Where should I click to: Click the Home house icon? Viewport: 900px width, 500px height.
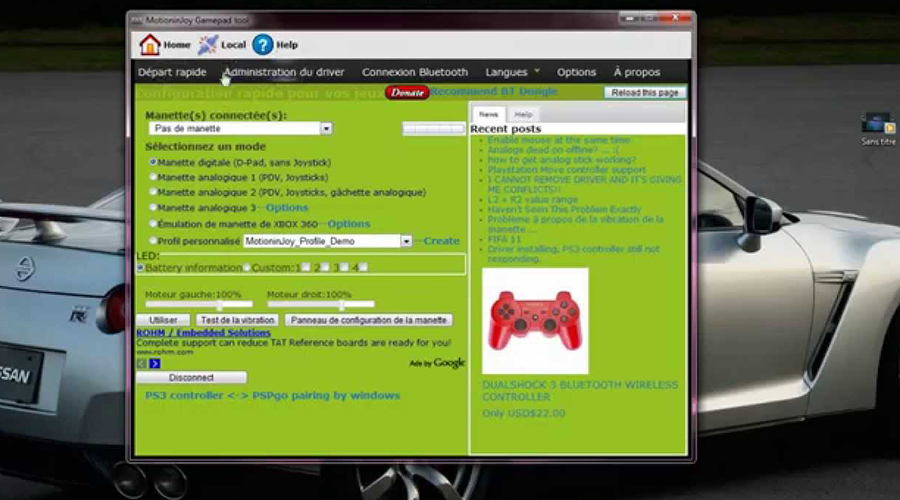point(150,45)
